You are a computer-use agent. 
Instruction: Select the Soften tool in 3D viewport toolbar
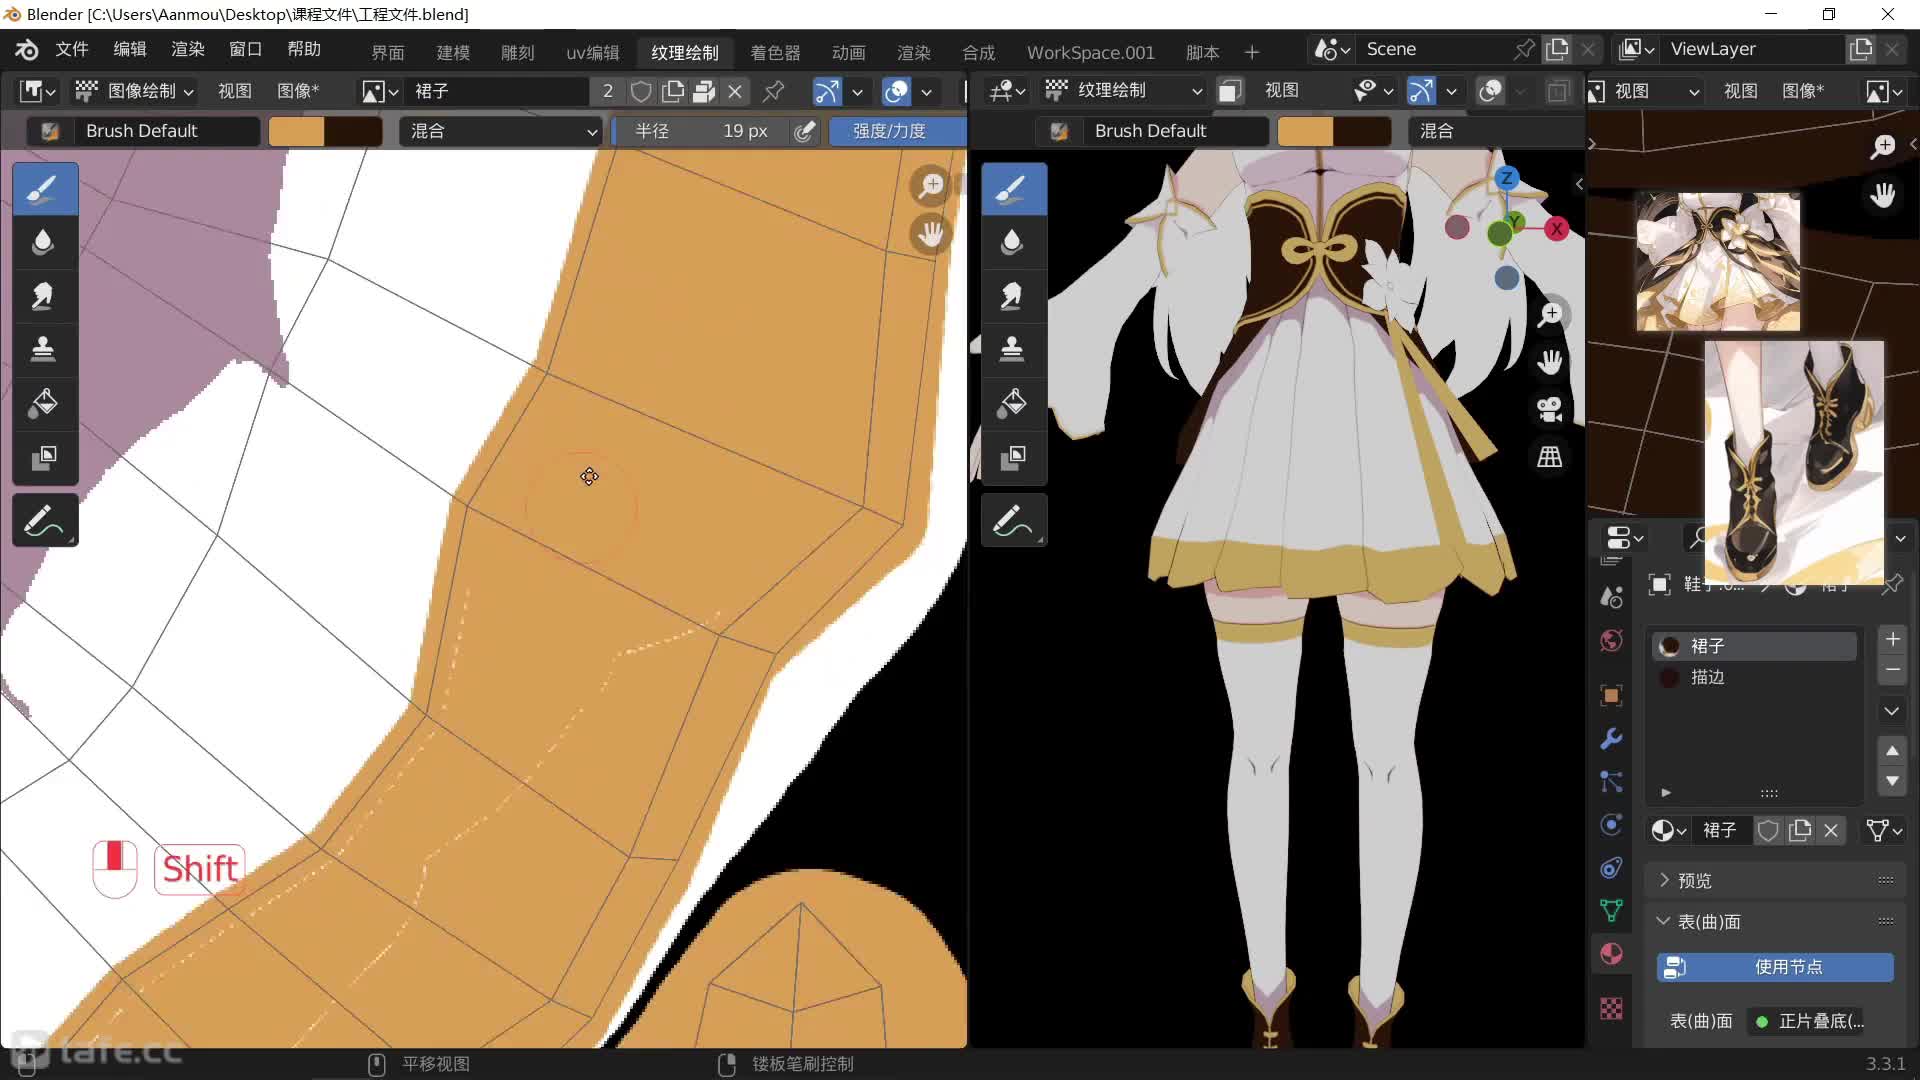click(1013, 243)
